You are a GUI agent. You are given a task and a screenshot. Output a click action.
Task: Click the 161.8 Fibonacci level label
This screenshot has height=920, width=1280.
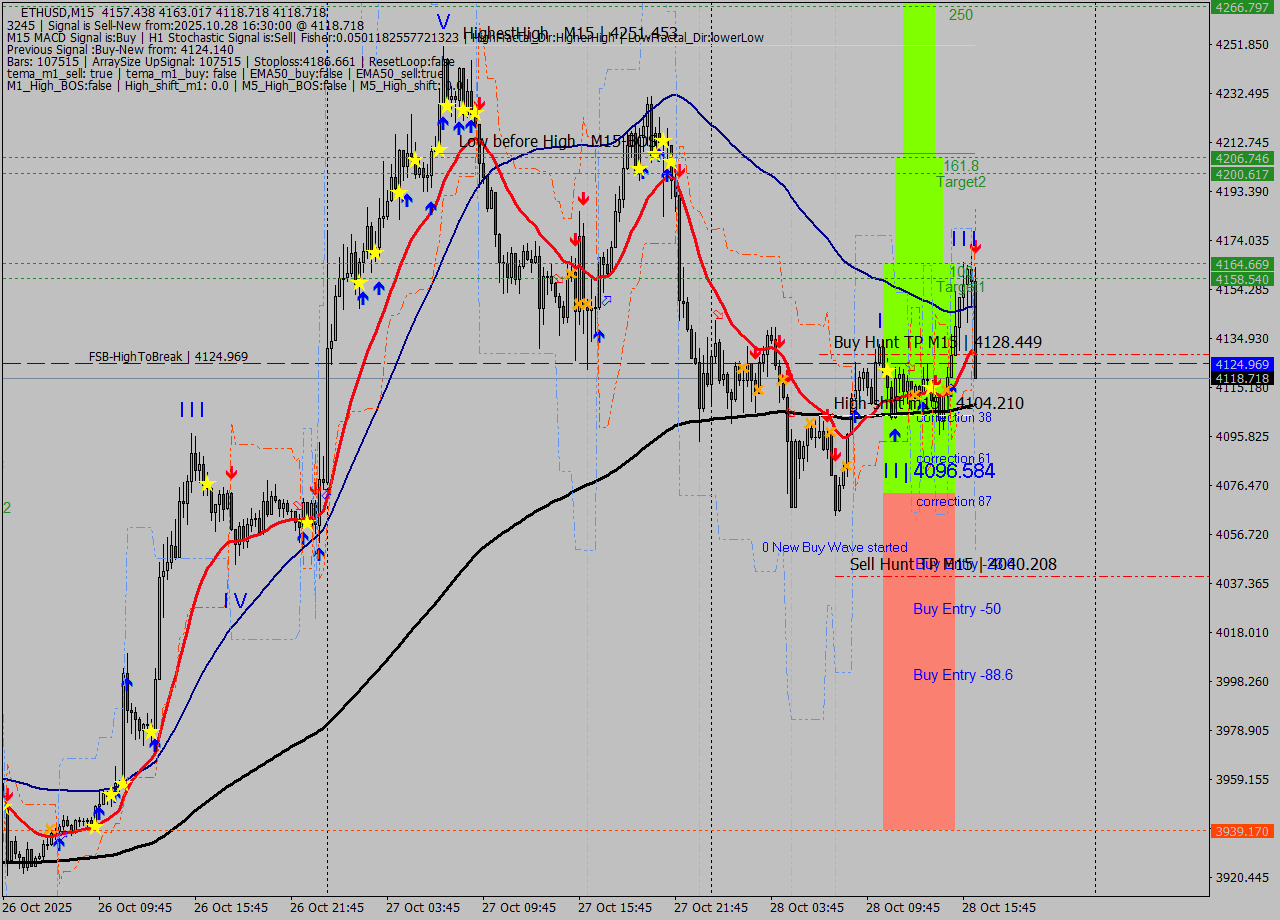tap(961, 166)
